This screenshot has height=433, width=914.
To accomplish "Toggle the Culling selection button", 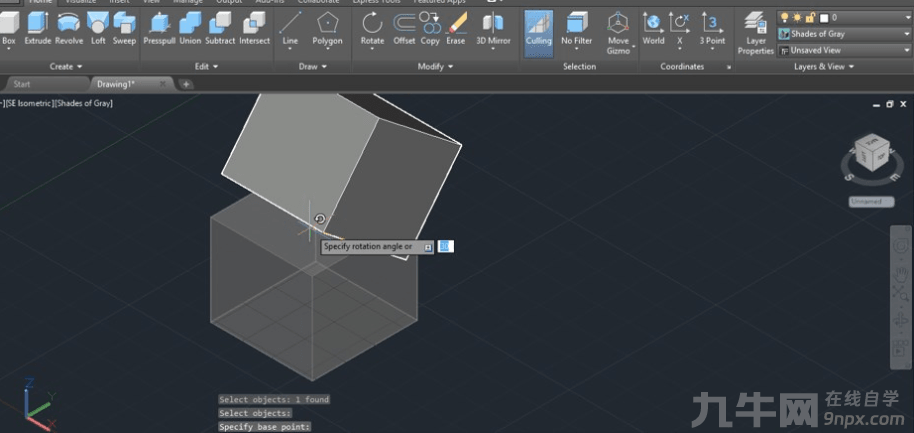I will [539, 33].
